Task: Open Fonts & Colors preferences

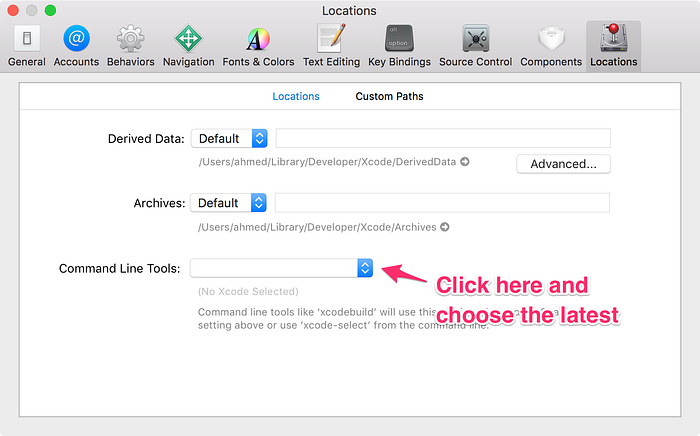Action: 258,46
